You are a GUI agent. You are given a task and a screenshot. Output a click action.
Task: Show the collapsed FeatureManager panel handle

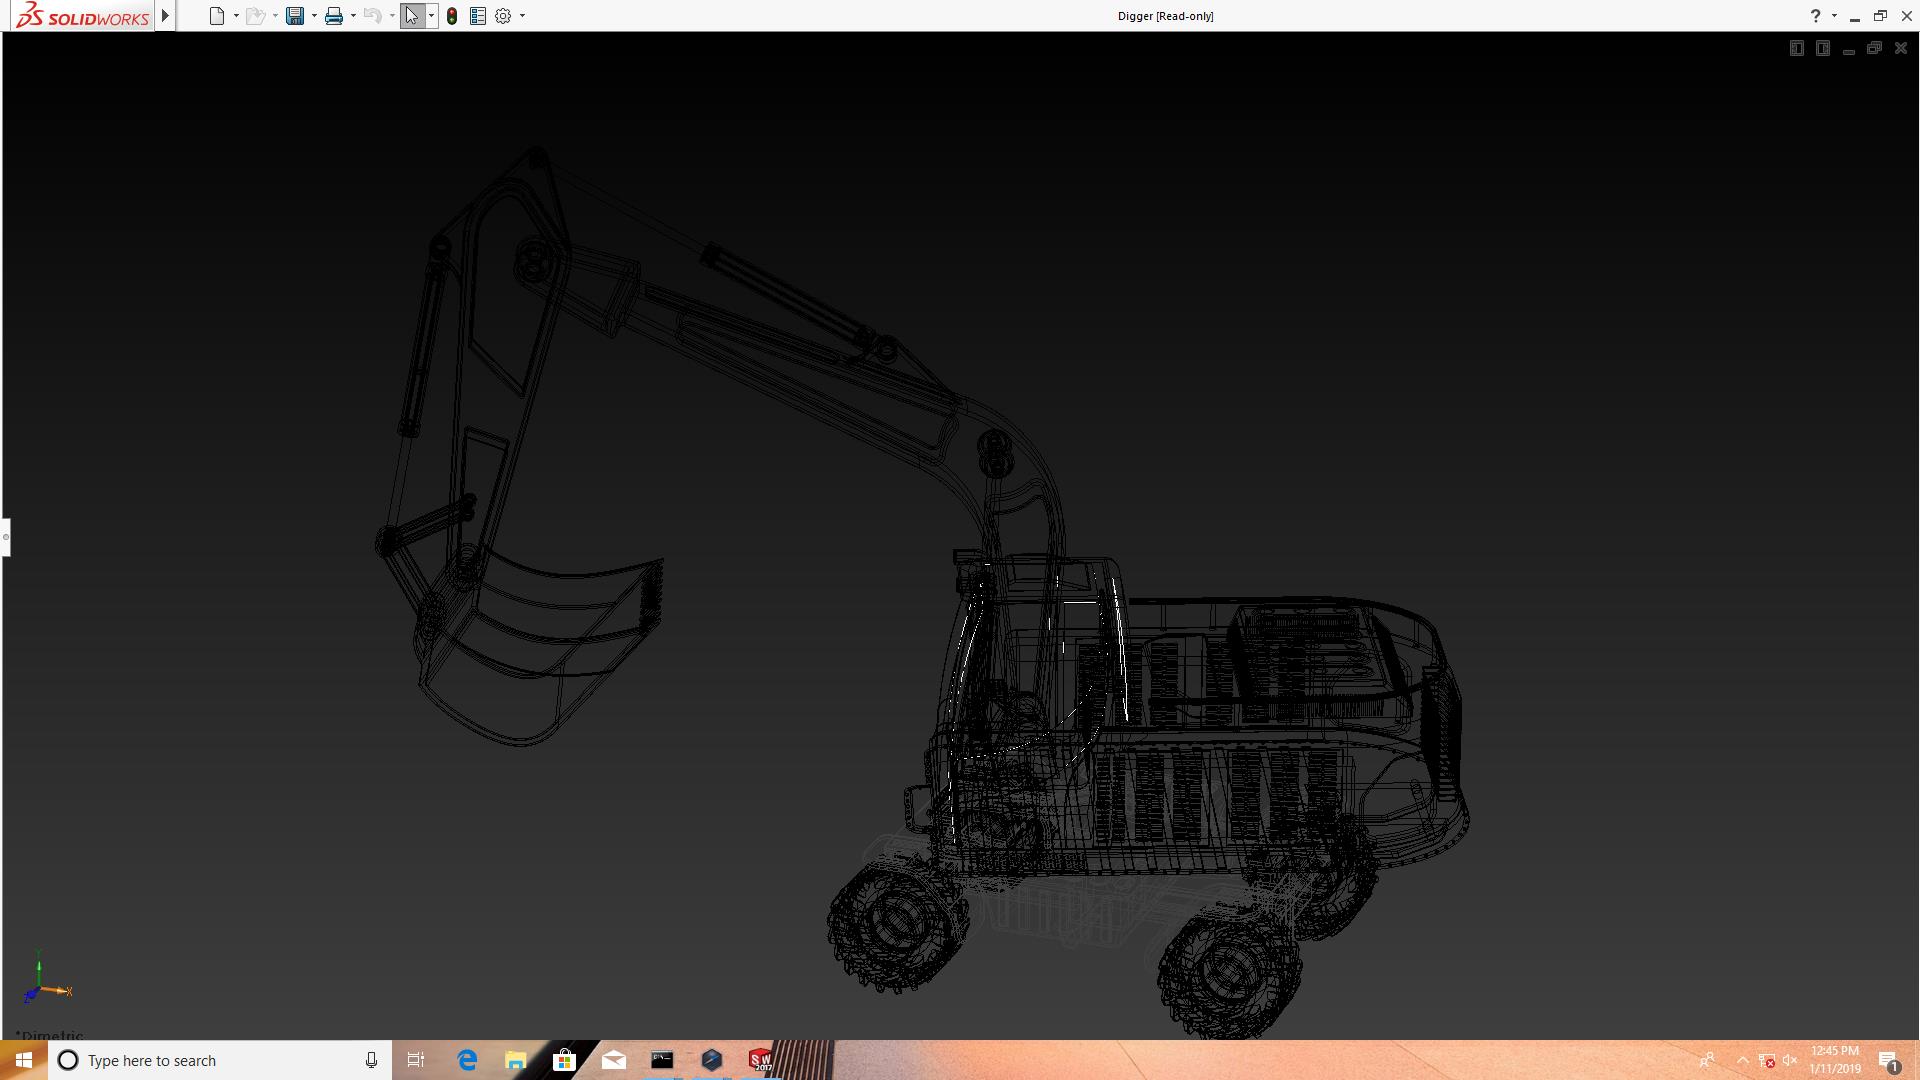coord(5,537)
